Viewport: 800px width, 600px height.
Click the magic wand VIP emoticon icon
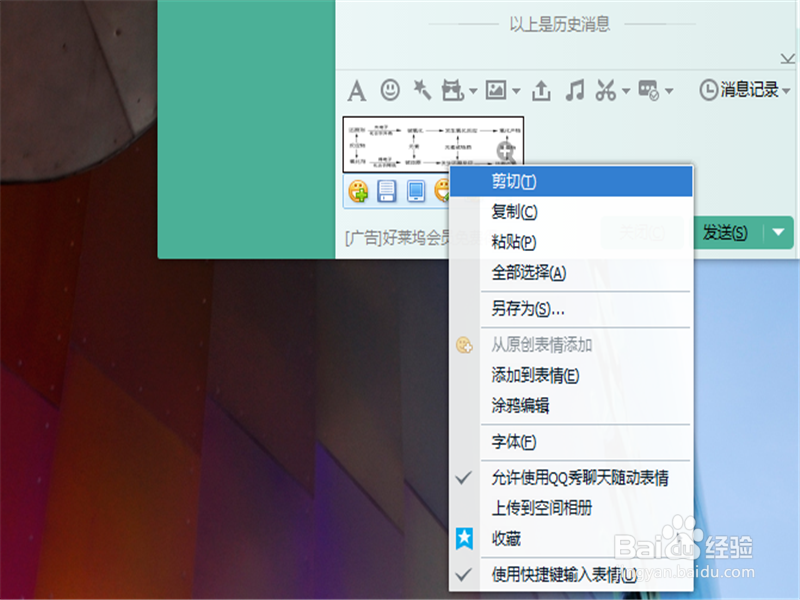click(421, 90)
